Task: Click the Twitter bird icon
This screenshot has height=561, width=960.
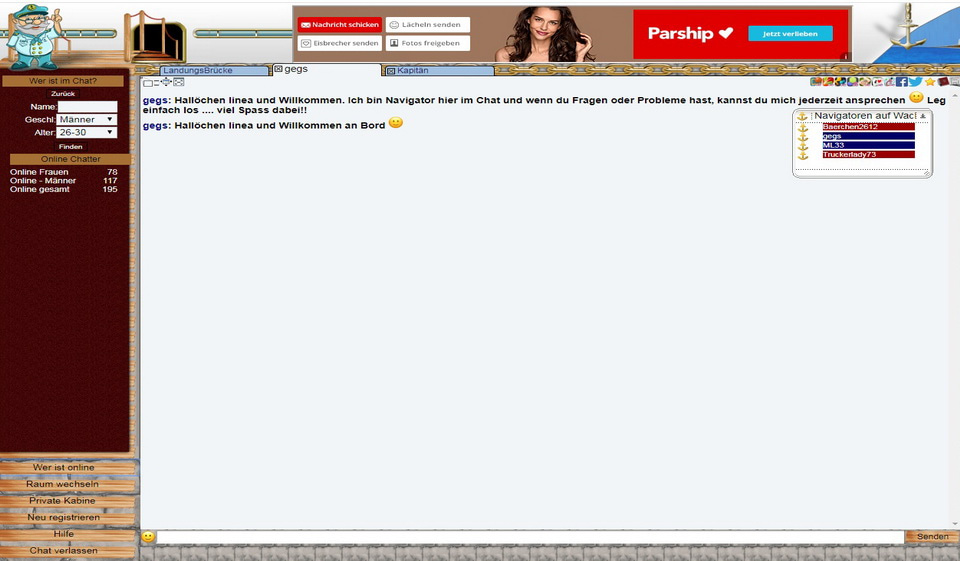Action: pos(916,82)
